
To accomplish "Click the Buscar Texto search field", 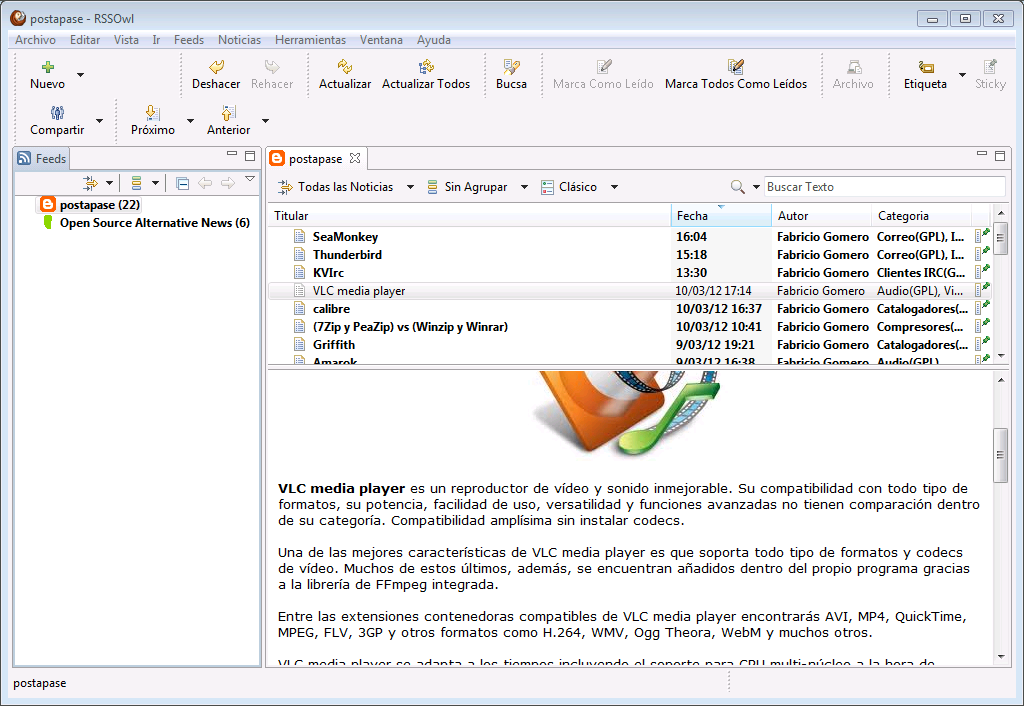I will click(x=884, y=187).
